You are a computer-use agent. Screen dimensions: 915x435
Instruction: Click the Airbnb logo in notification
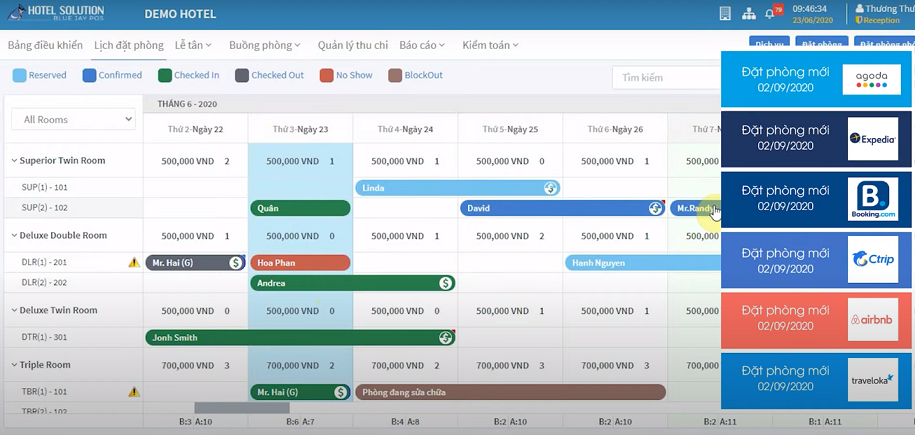(872, 320)
